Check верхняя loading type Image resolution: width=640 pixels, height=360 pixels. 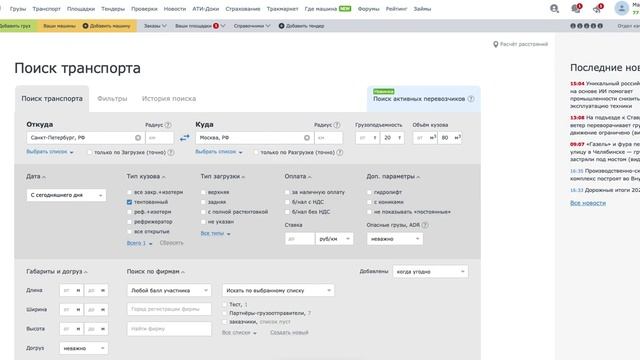(203, 192)
